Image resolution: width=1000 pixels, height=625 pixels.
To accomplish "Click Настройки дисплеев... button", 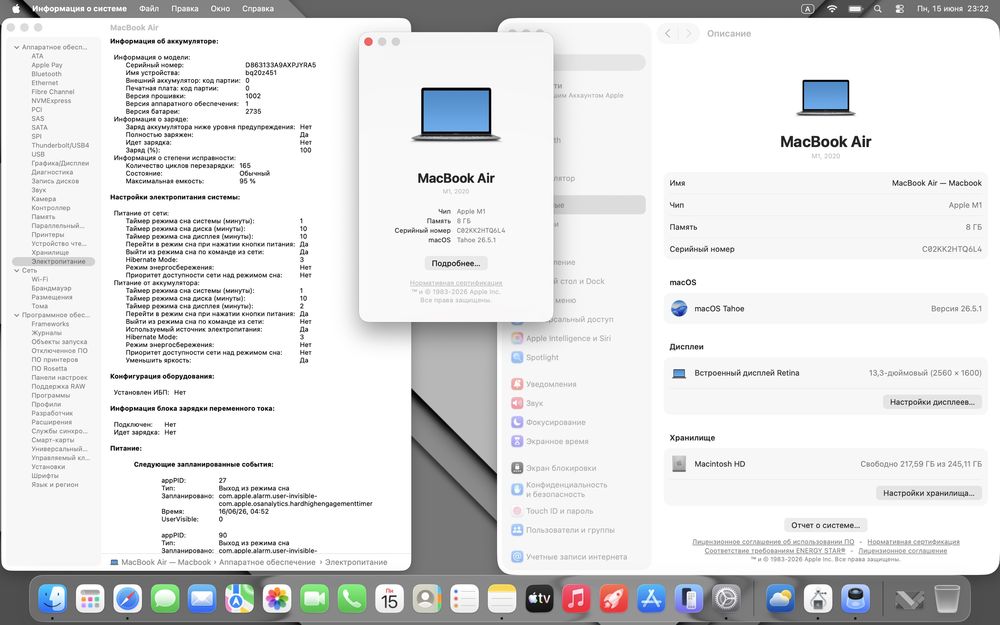I will click(932, 402).
